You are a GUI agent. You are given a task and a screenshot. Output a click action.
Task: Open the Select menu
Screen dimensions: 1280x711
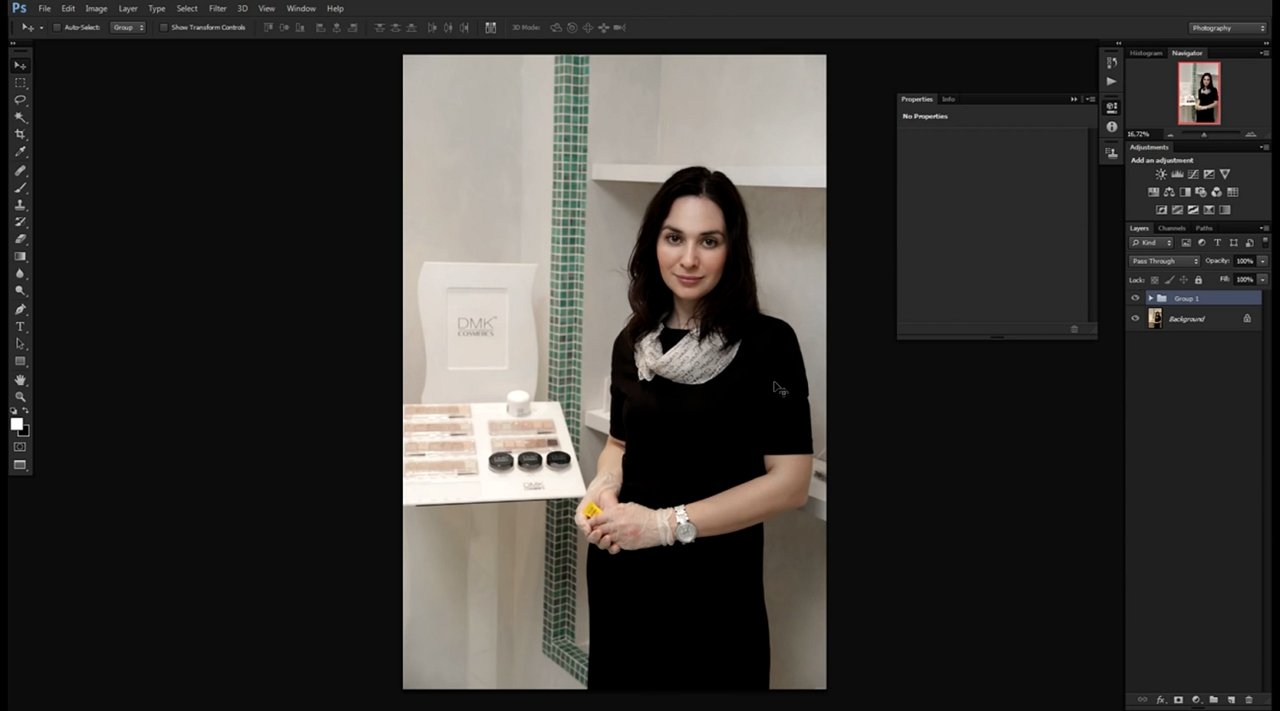tap(187, 8)
